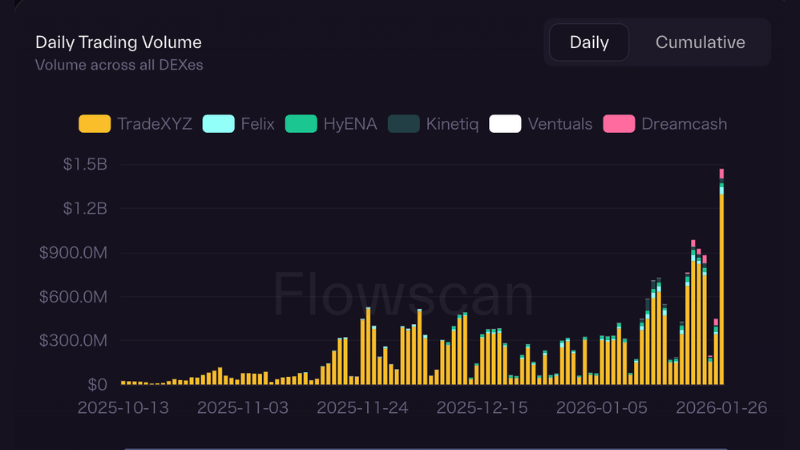Click the TradeXYZ legend label
The image size is (800, 450).
point(155,124)
